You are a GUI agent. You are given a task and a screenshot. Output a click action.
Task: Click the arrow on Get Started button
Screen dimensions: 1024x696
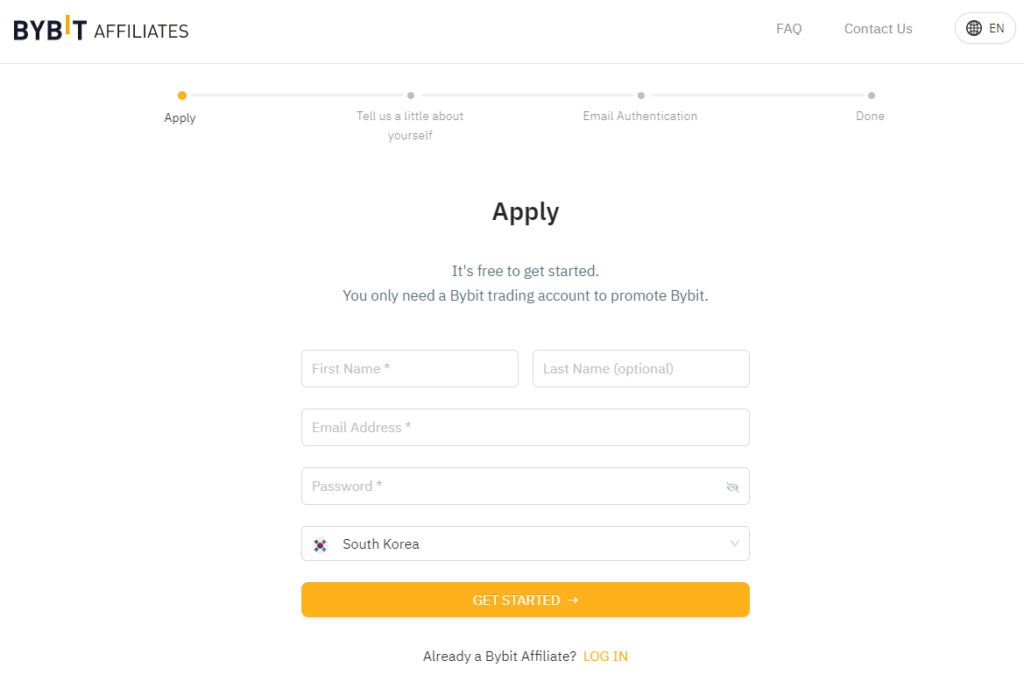573,600
